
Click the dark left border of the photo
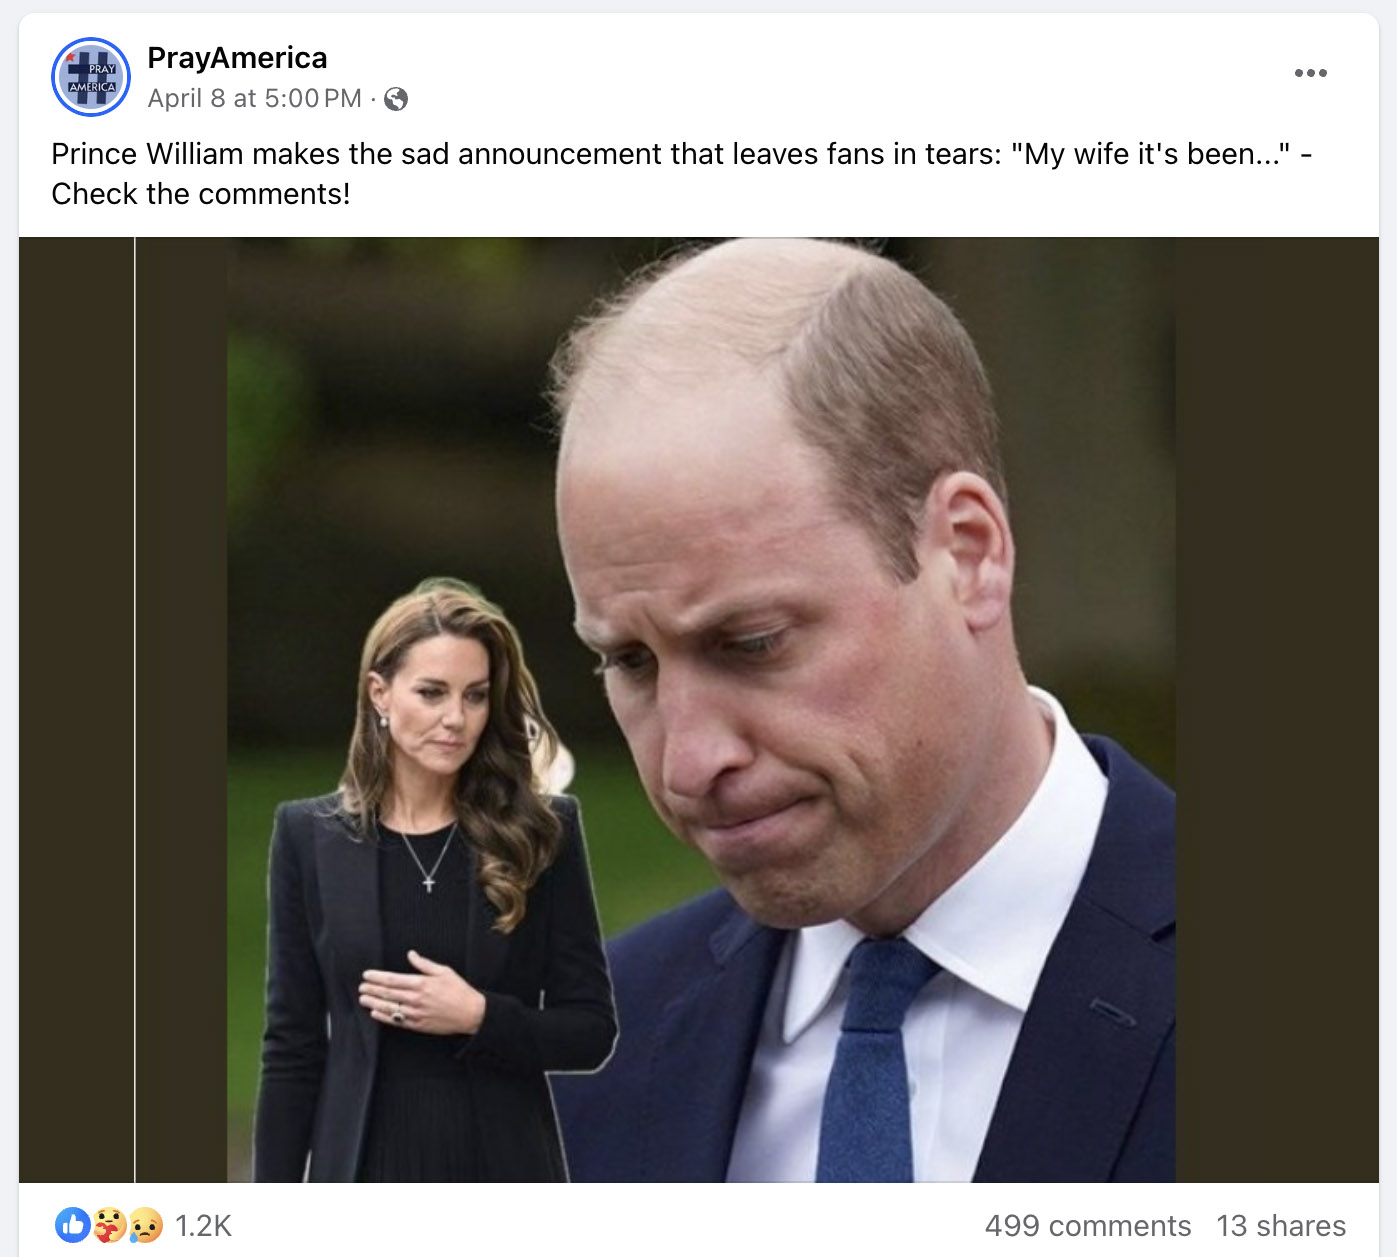click(x=76, y=710)
